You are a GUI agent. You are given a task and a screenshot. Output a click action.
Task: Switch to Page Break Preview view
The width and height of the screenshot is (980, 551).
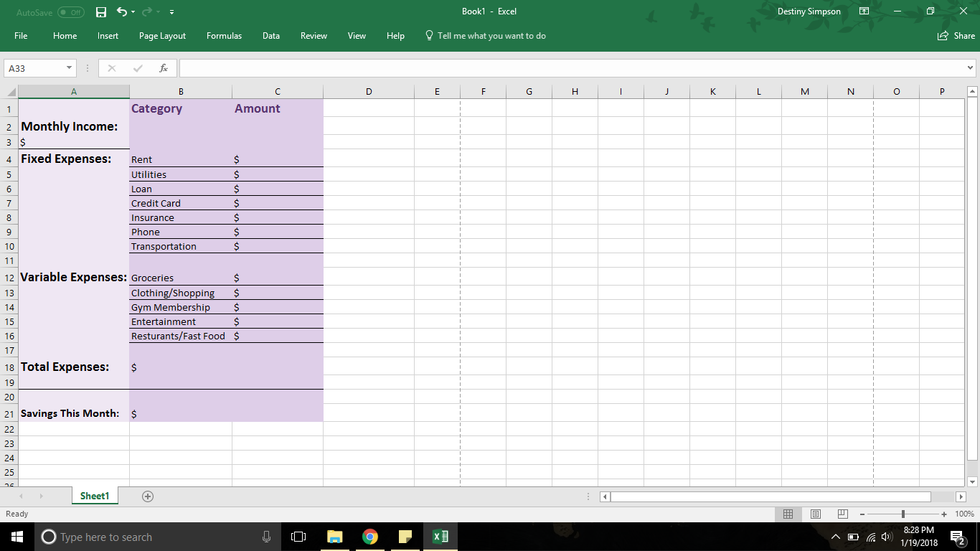point(842,514)
